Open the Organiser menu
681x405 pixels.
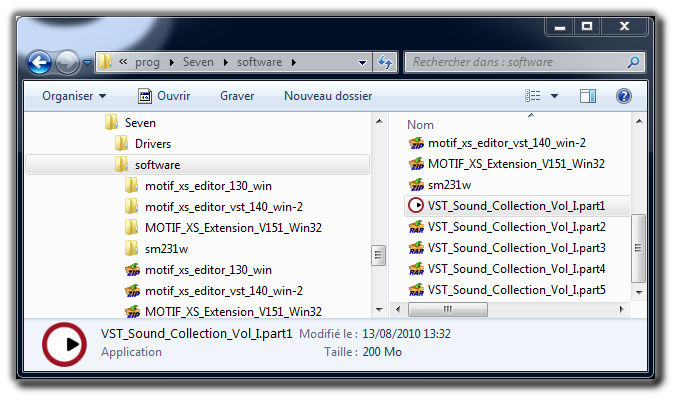click(x=74, y=96)
